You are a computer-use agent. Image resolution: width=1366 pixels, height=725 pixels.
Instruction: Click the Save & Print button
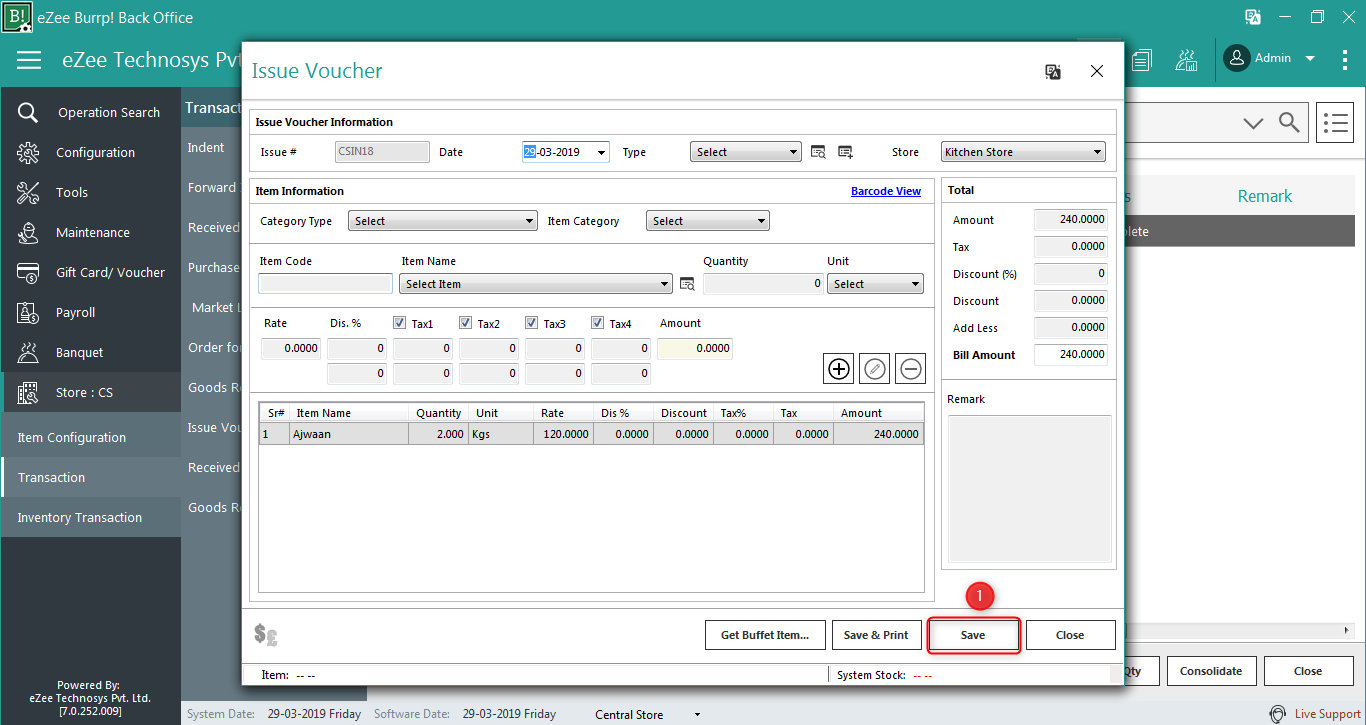[x=876, y=635]
